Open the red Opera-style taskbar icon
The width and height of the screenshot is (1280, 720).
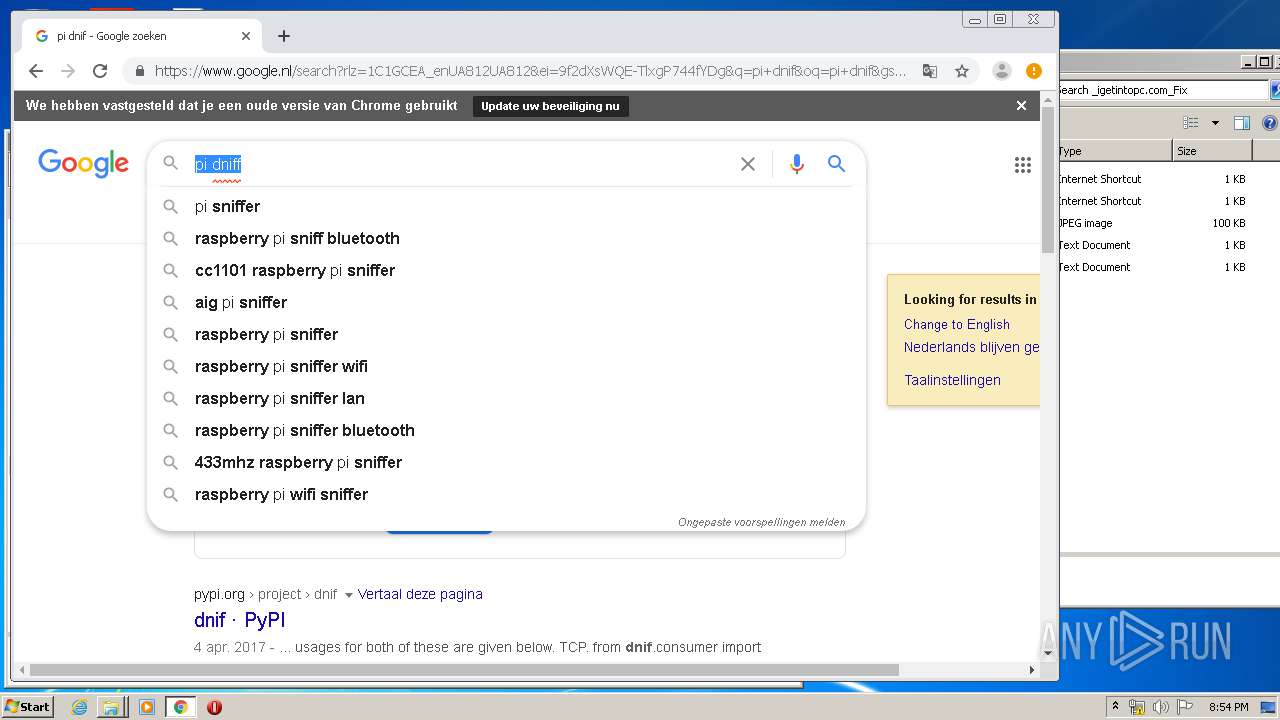click(x=214, y=707)
